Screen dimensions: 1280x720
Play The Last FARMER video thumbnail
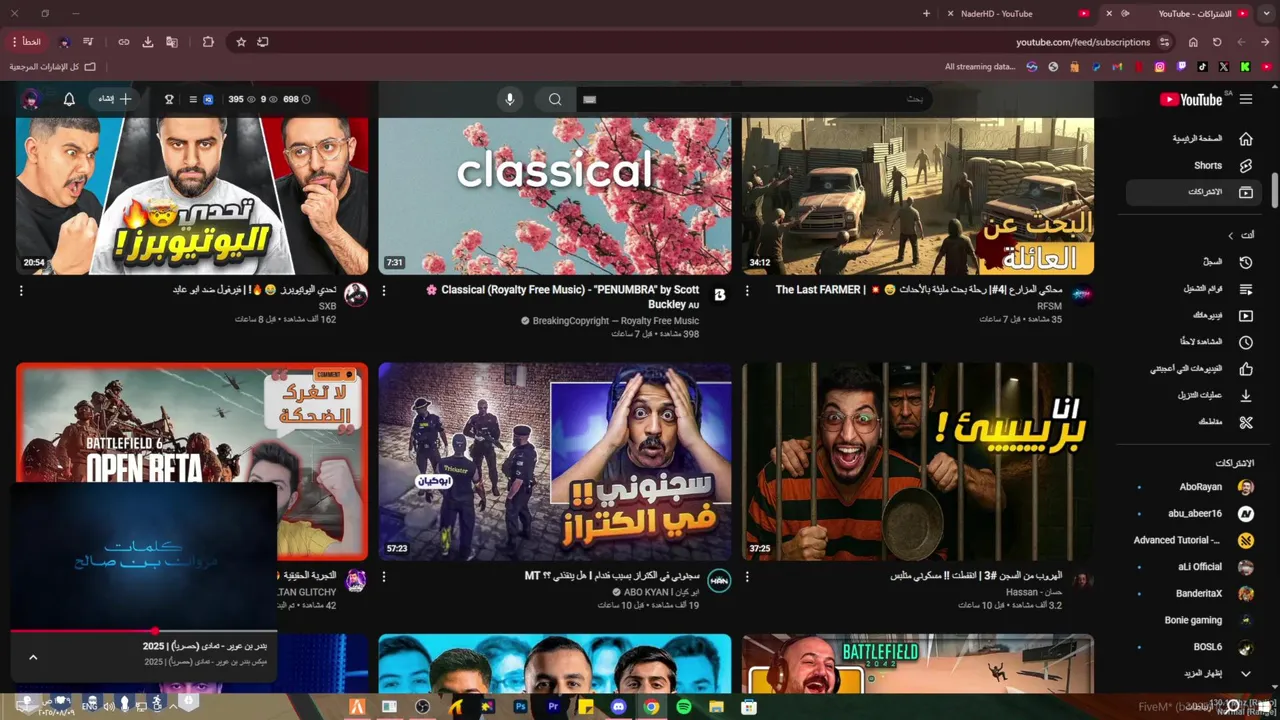[918, 196]
